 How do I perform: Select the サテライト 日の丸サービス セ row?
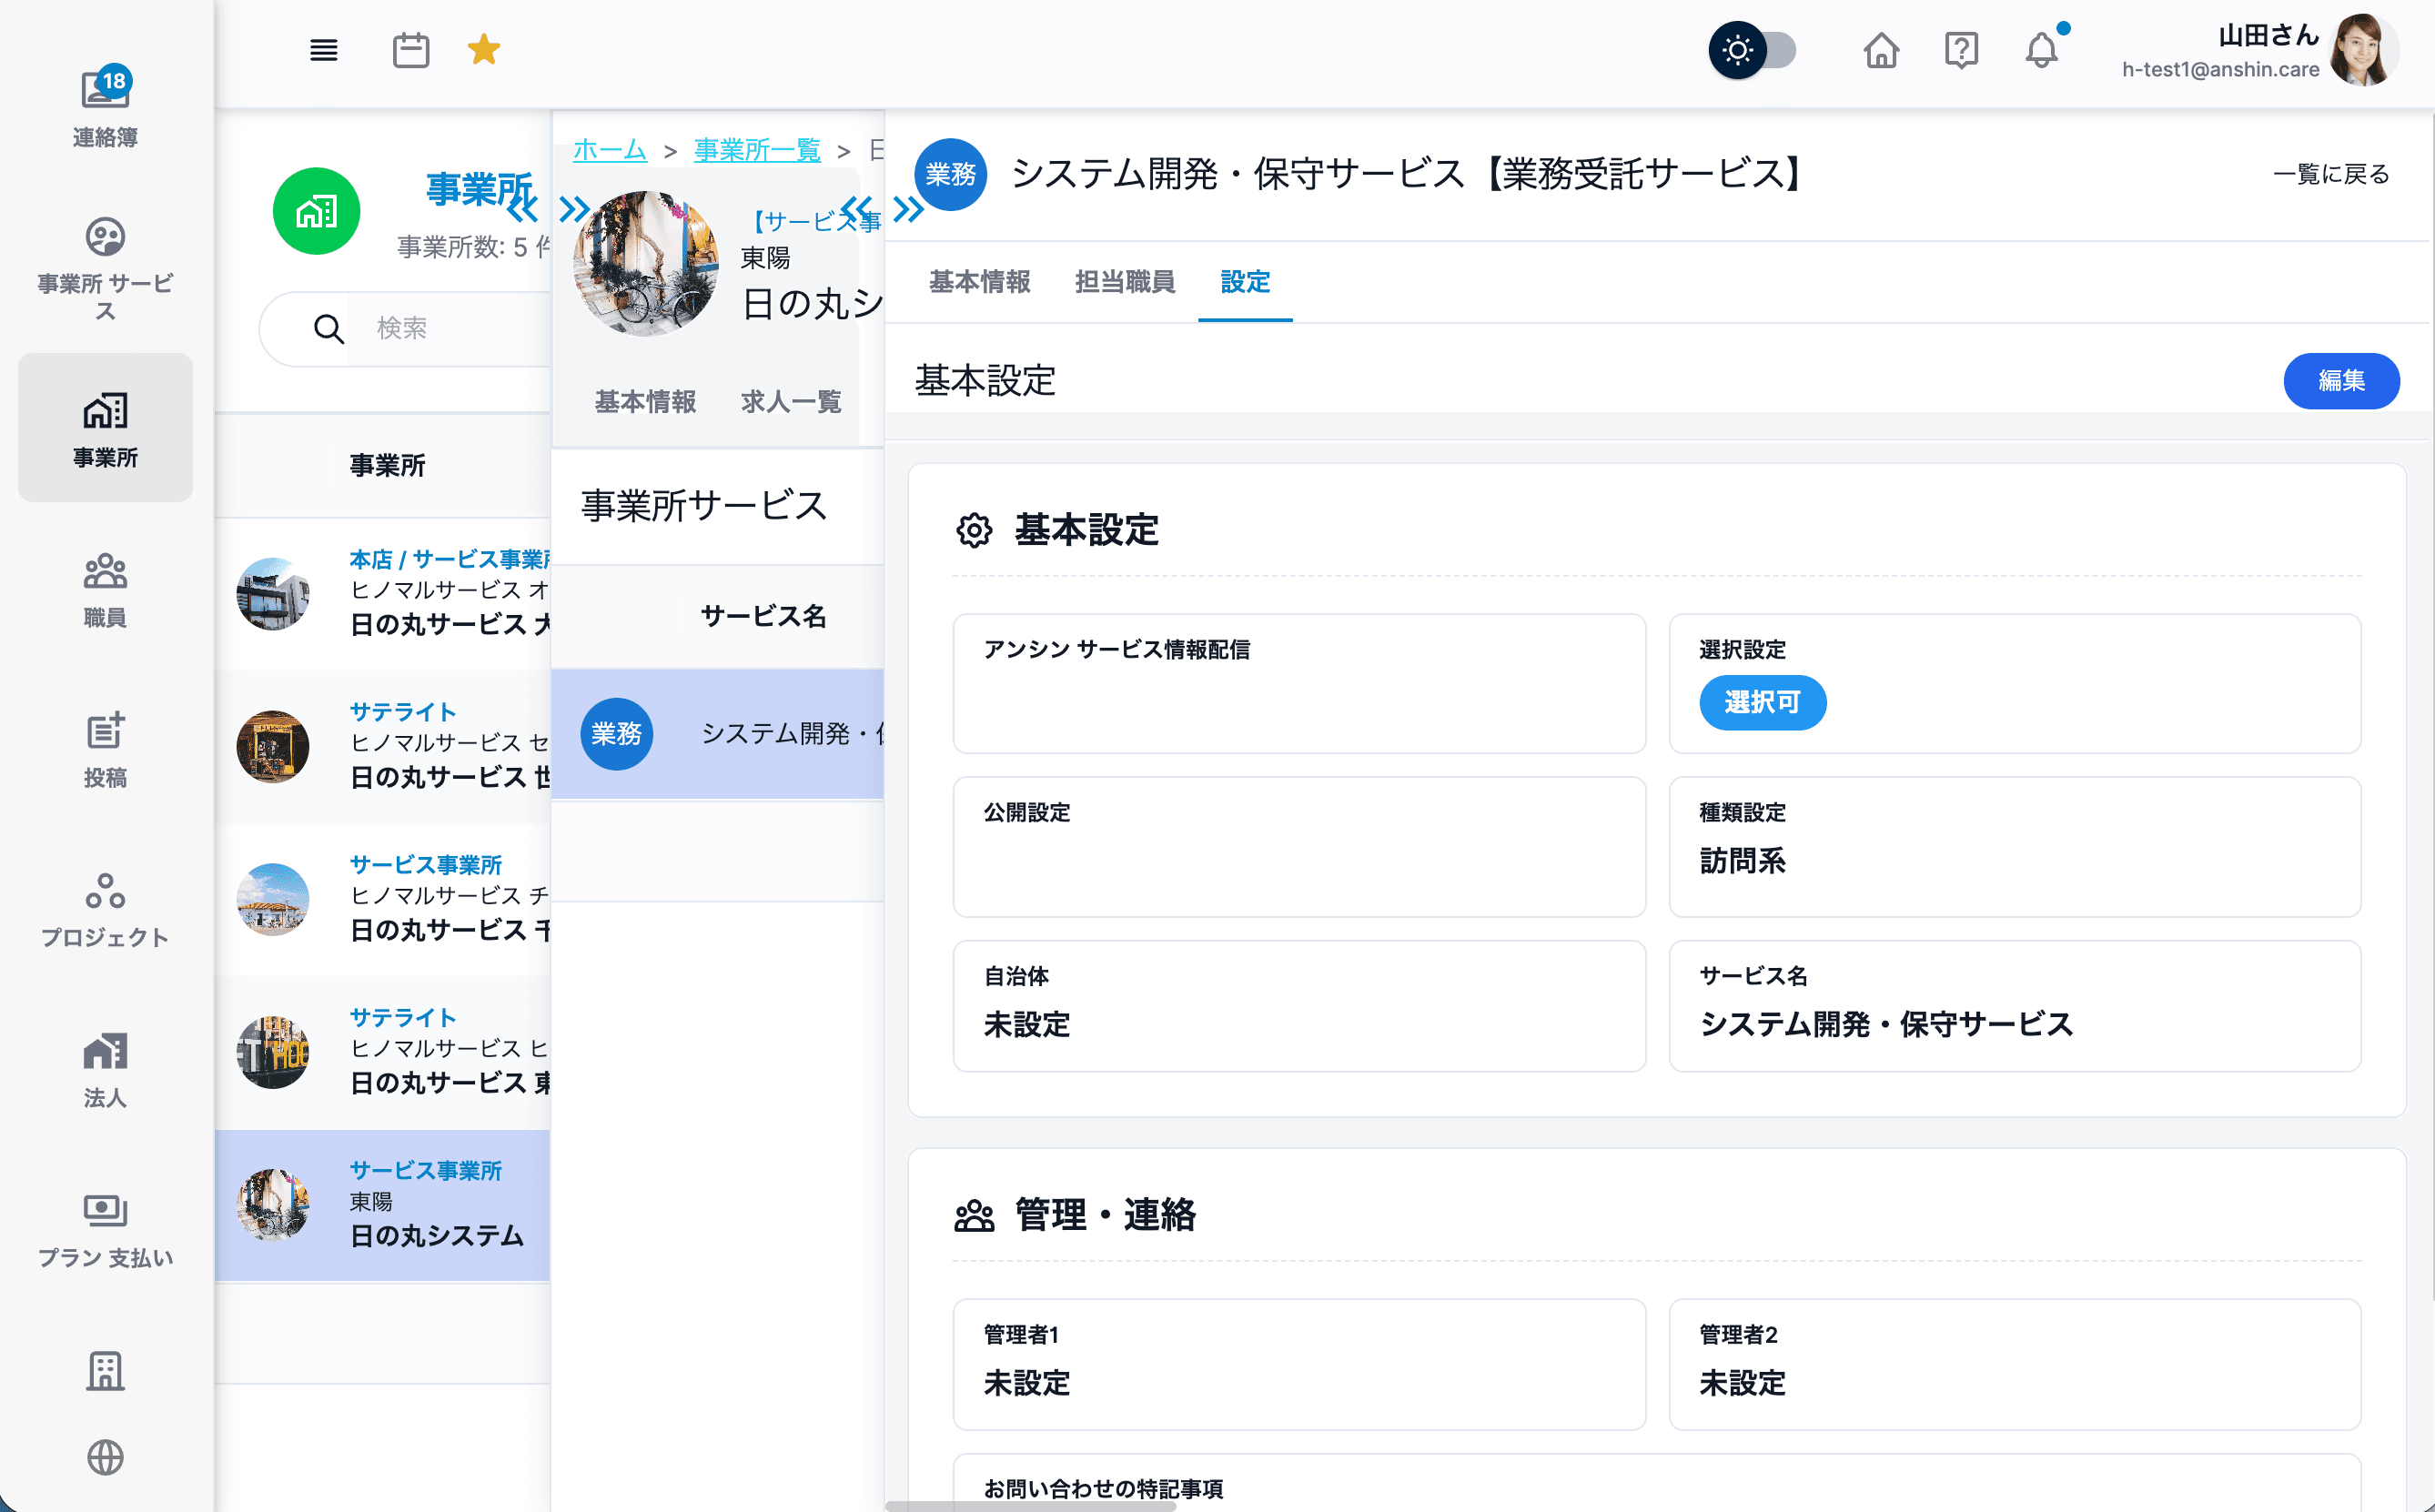[x=383, y=746]
